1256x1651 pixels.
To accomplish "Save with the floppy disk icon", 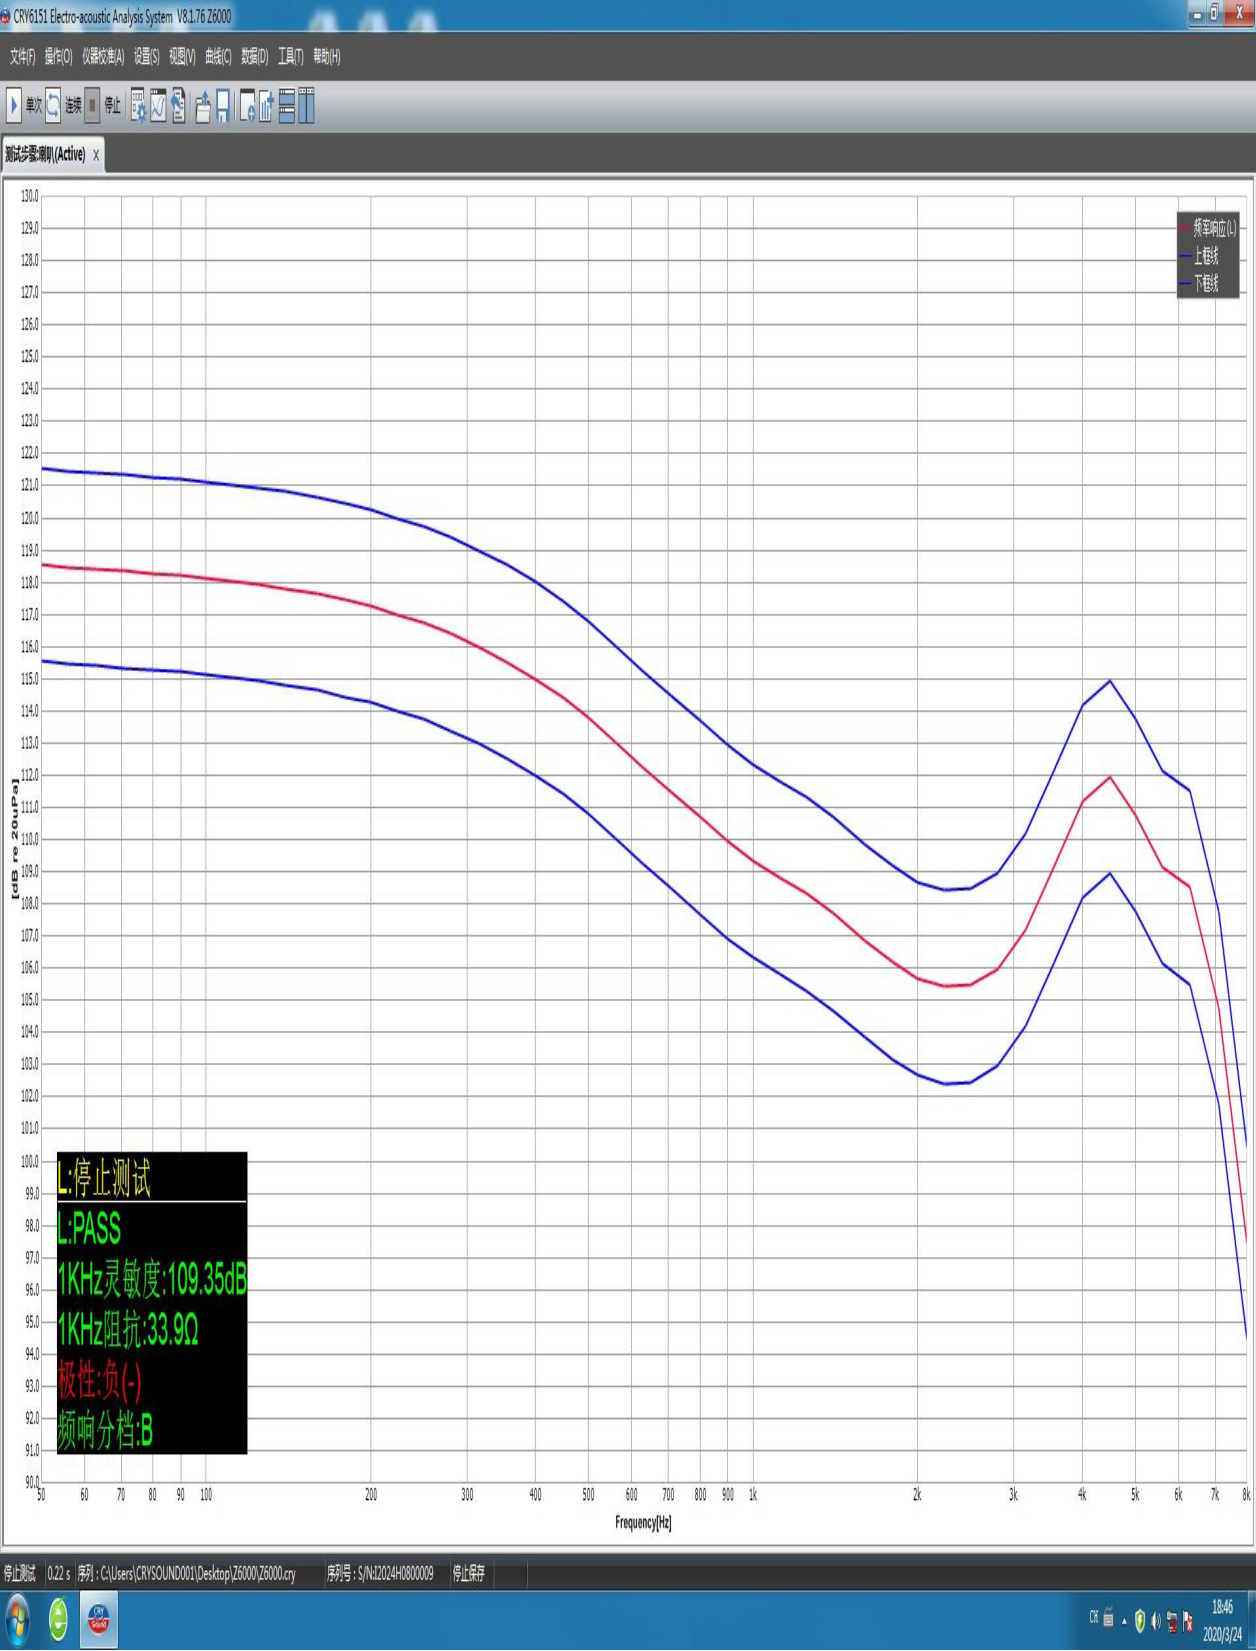I will click(x=223, y=105).
